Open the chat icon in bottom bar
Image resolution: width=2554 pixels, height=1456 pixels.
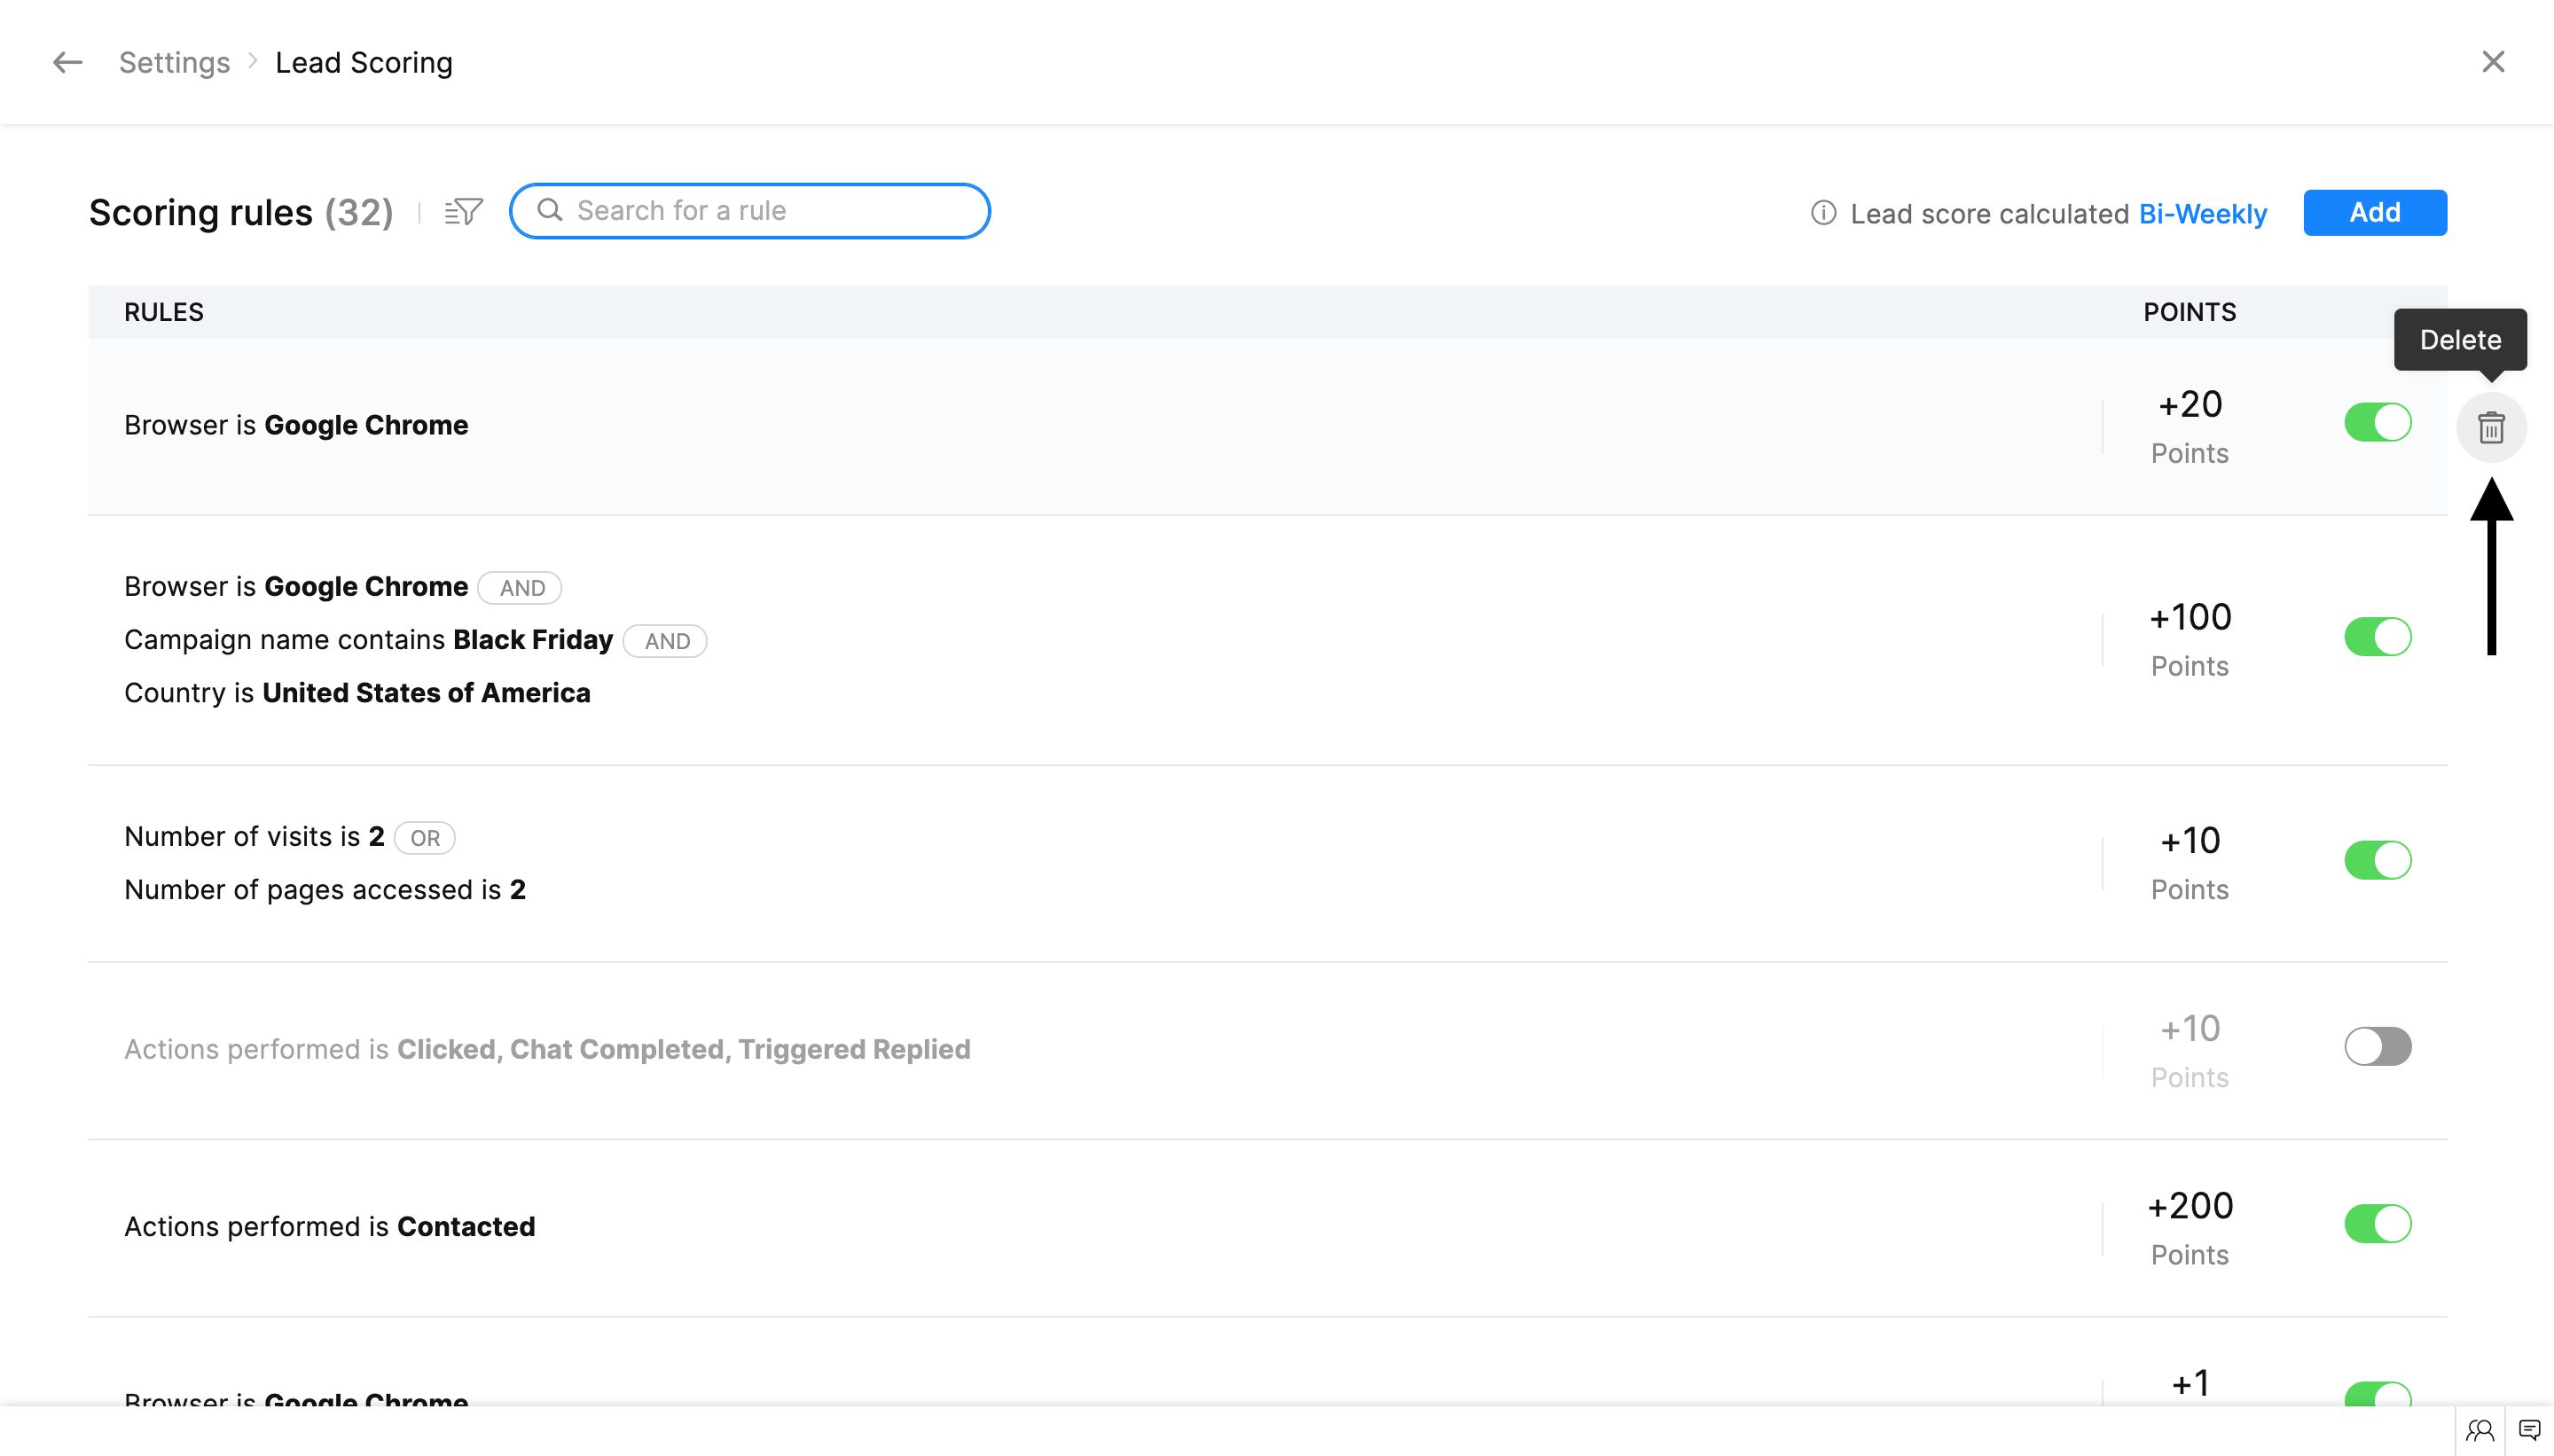2529,1430
